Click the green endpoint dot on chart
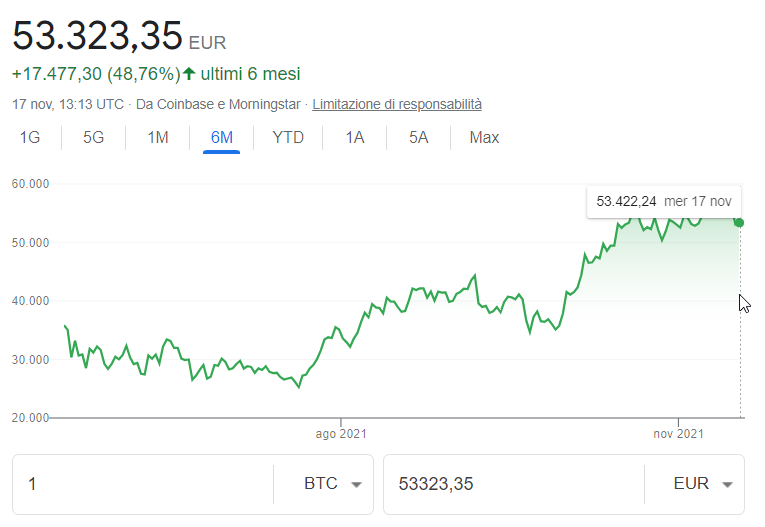Screen dimensions: 765x527 click(739, 222)
